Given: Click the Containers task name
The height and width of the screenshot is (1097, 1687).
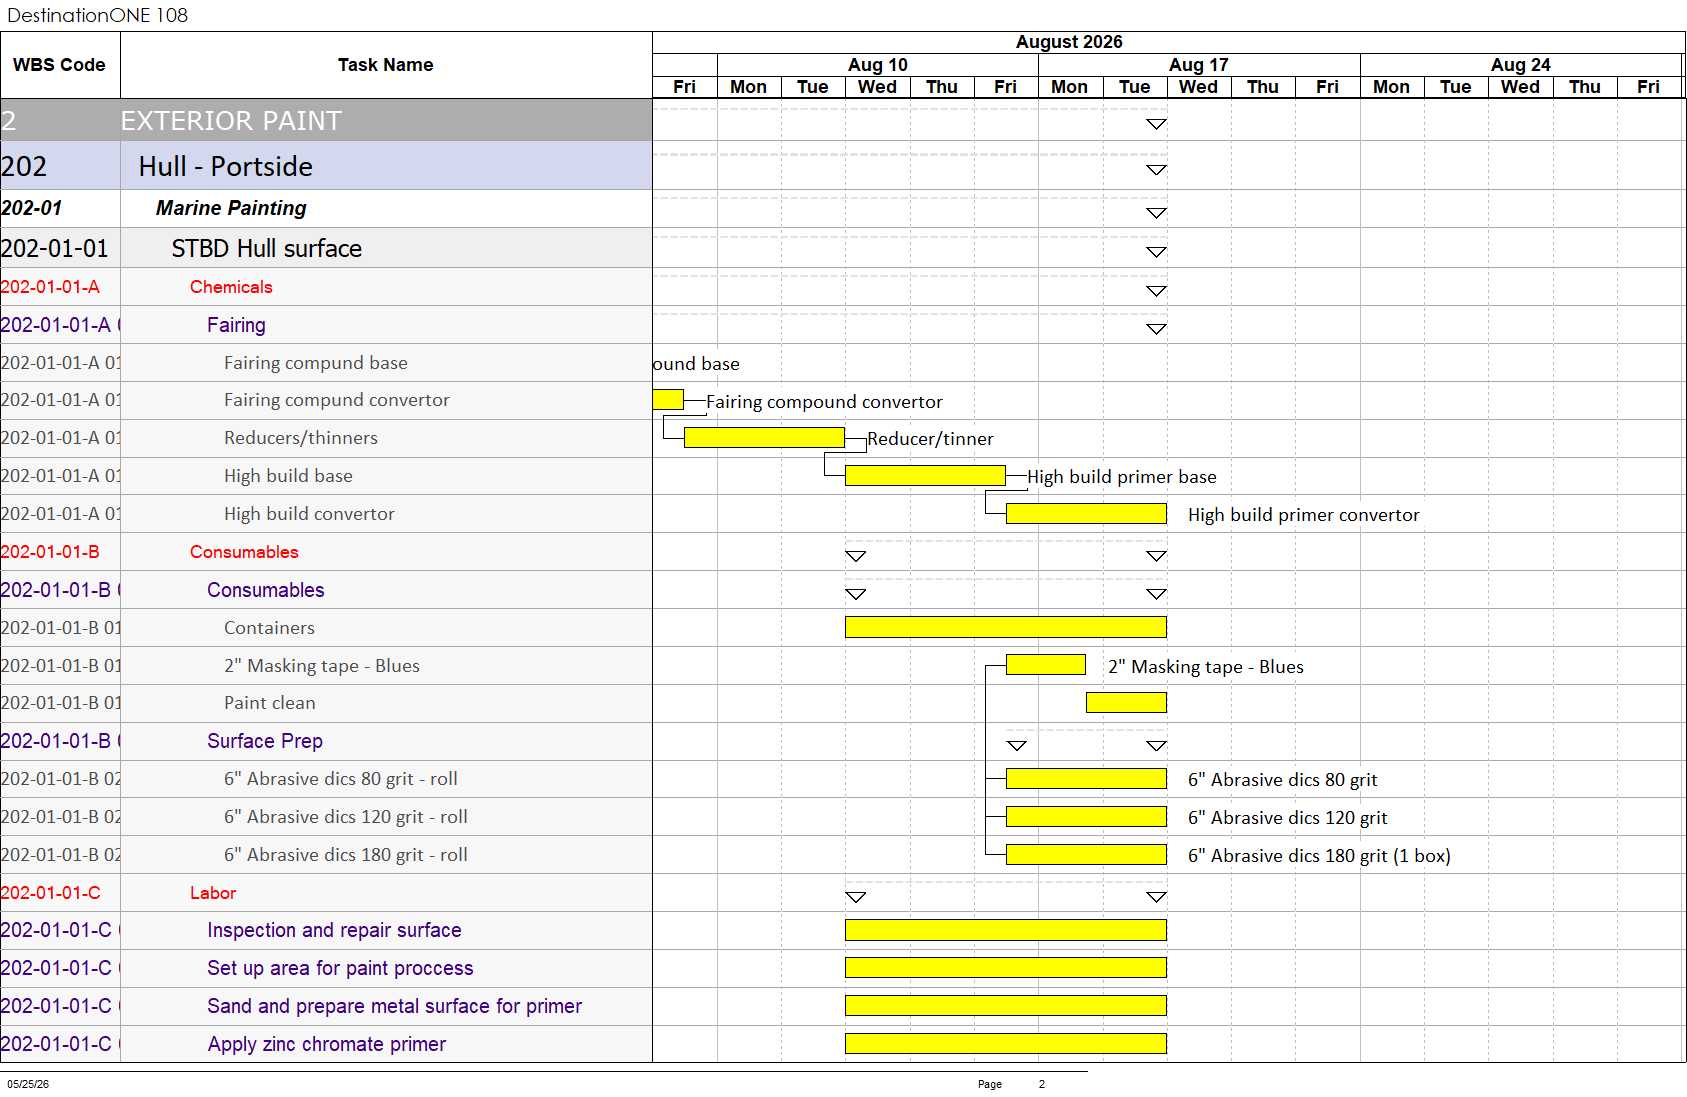Looking at the screenshot, I should 269,628.
